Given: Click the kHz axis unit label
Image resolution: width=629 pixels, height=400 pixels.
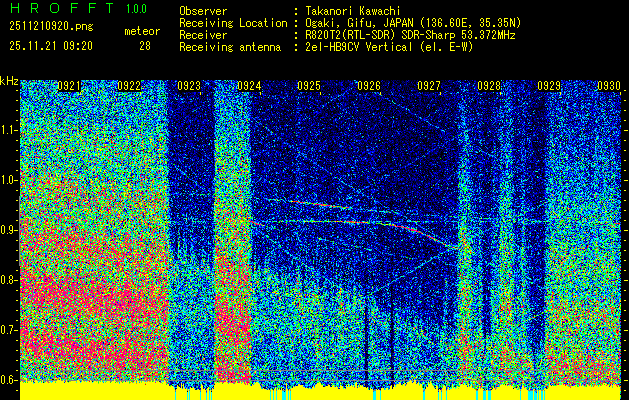Looking at the screenshot, I should coord(9,81).
